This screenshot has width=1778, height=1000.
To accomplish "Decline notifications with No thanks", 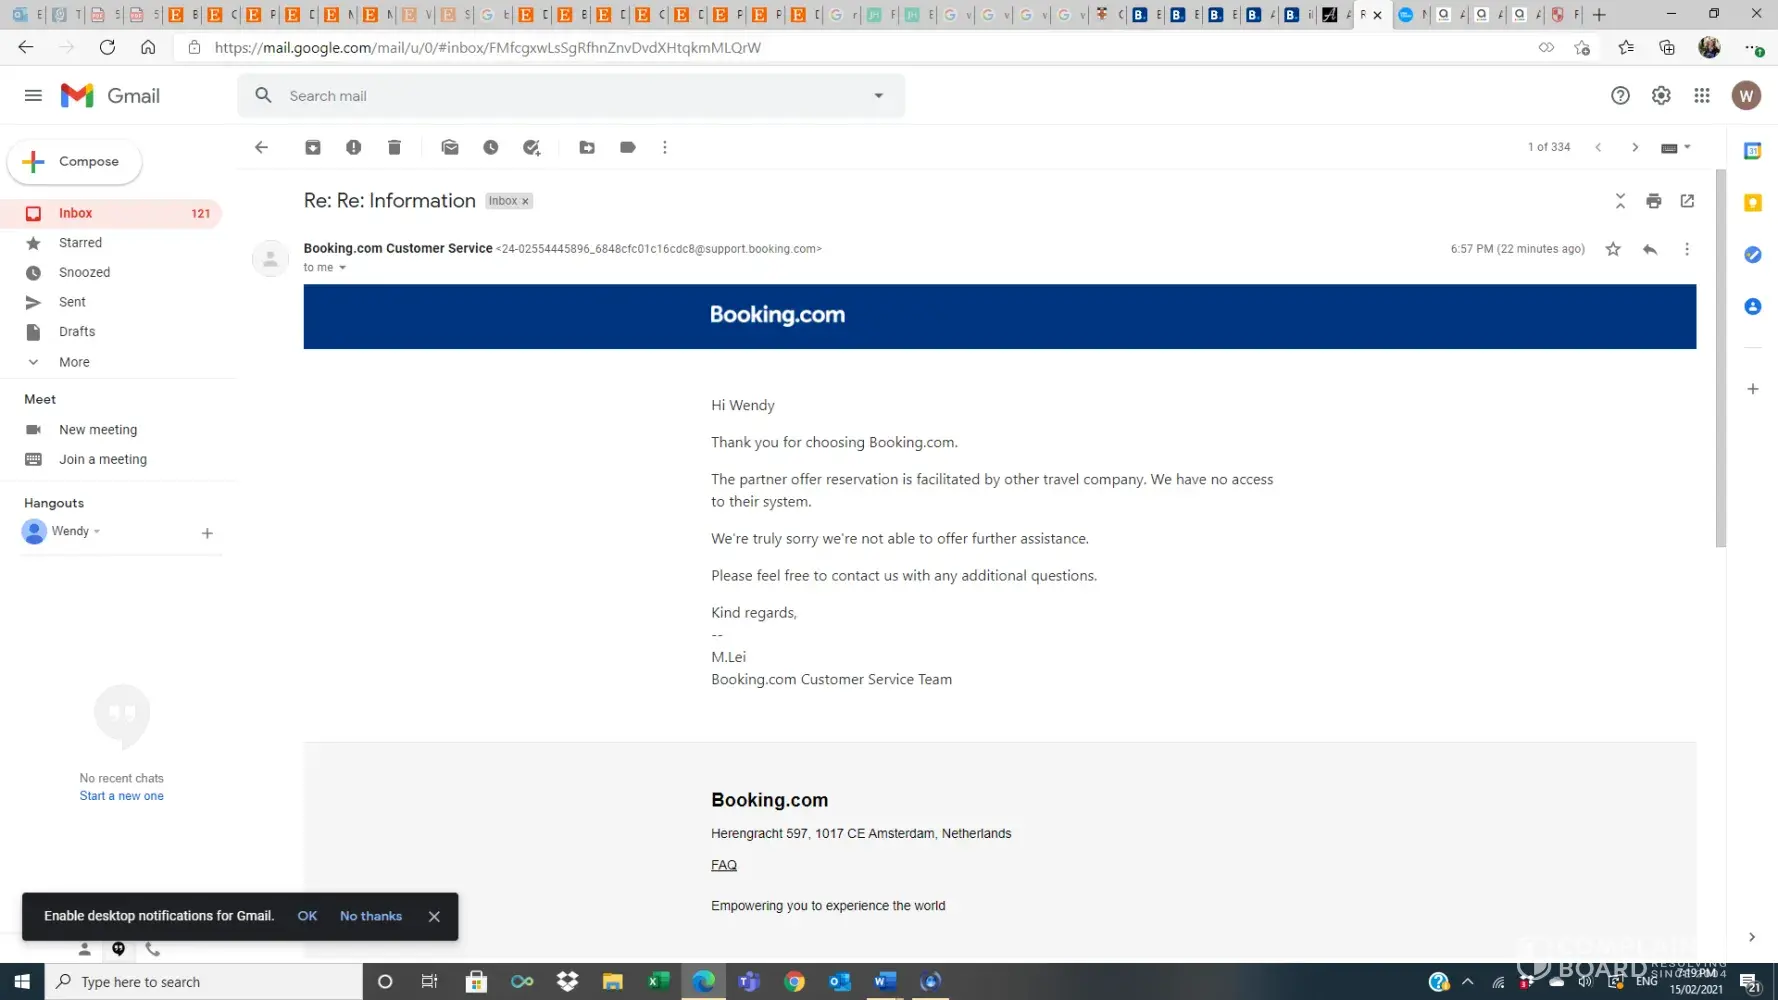I will (x=371, y=916).
